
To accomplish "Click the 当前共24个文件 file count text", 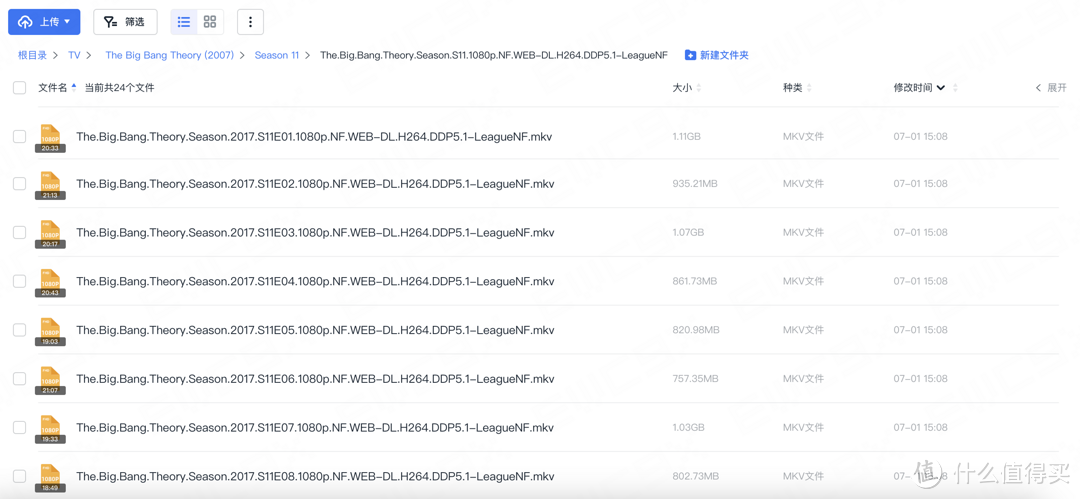I will pyautogui.click(x=119, y=88).
